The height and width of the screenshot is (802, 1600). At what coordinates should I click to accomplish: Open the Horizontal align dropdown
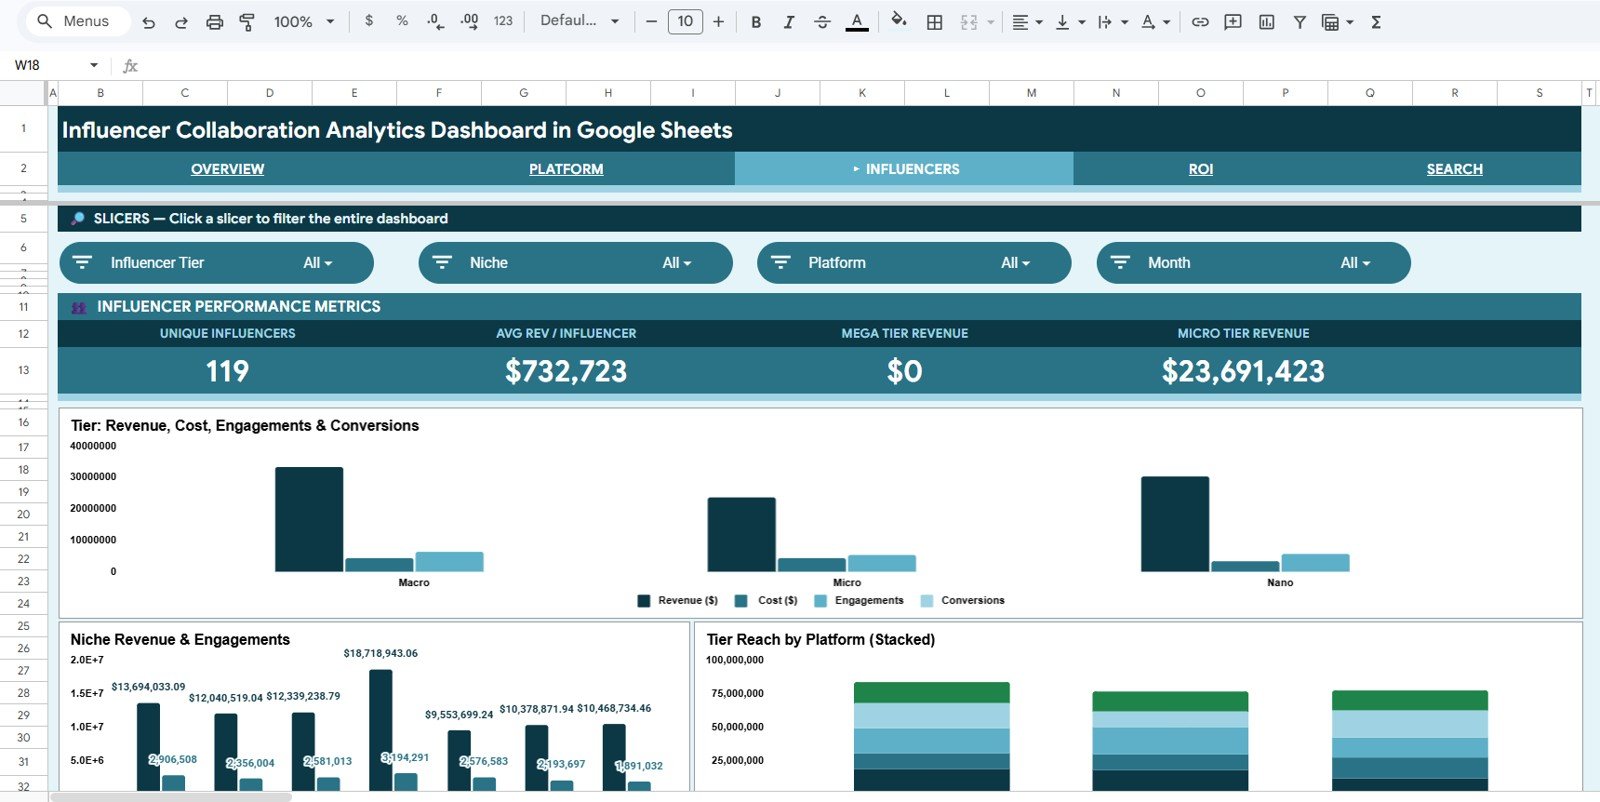point(1027,22)
